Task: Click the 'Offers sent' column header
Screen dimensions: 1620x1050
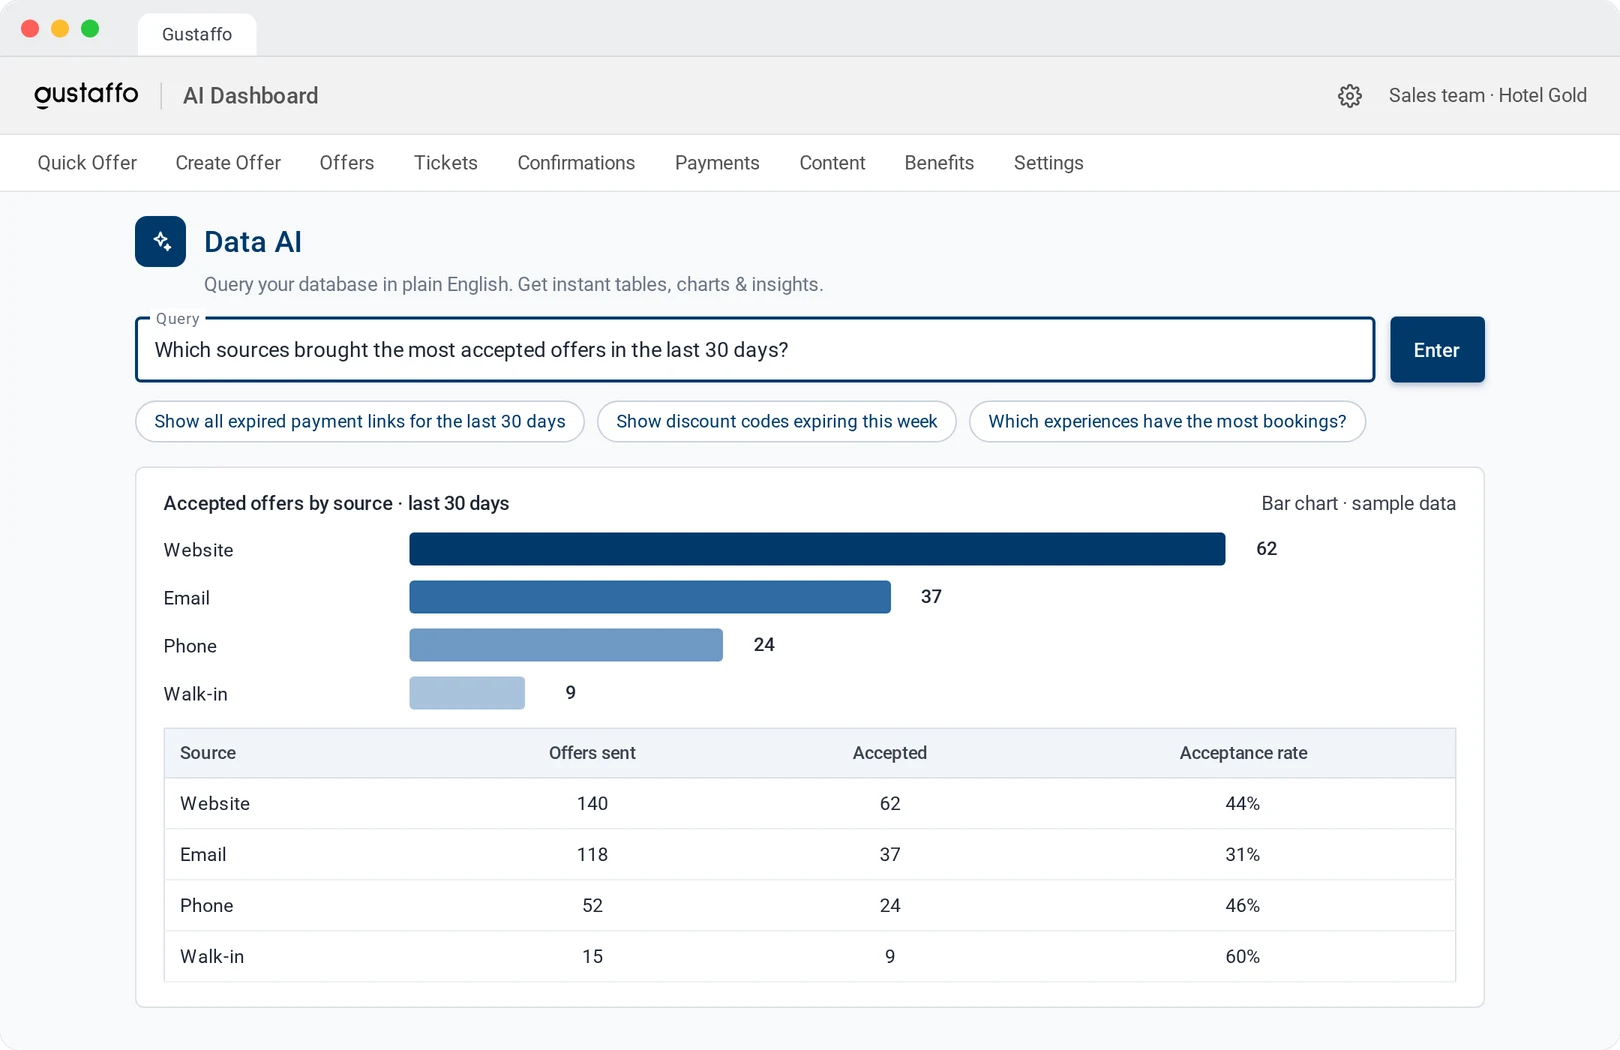Action: (x=592, y=753)
